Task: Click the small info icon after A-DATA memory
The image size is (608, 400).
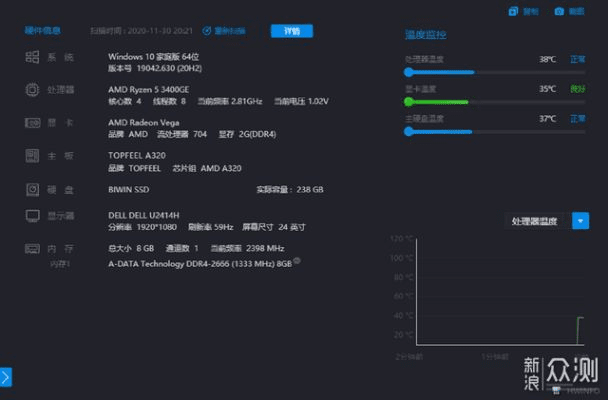Action: [297, 261]
